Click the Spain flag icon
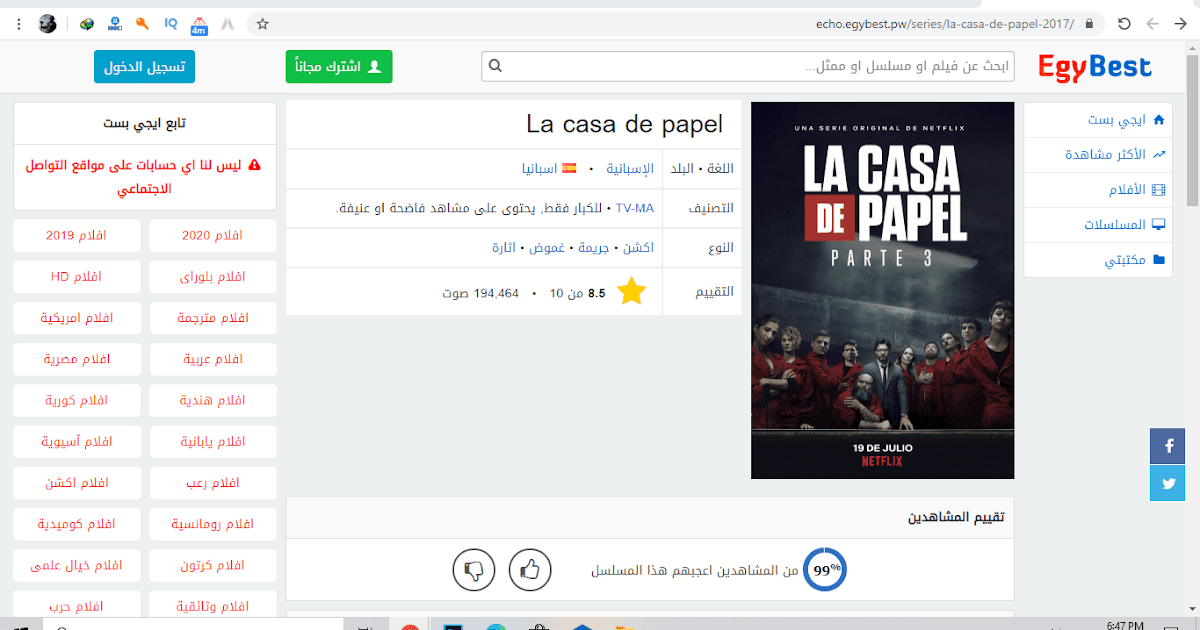 pos(569,168)
